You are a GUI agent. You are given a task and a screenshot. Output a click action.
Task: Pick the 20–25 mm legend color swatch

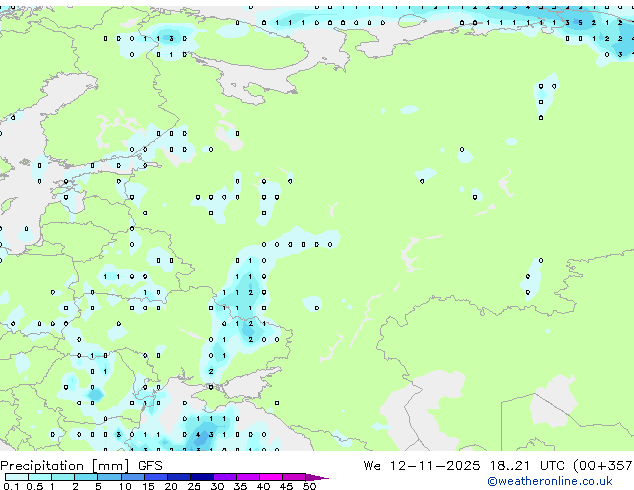[179, 477]
